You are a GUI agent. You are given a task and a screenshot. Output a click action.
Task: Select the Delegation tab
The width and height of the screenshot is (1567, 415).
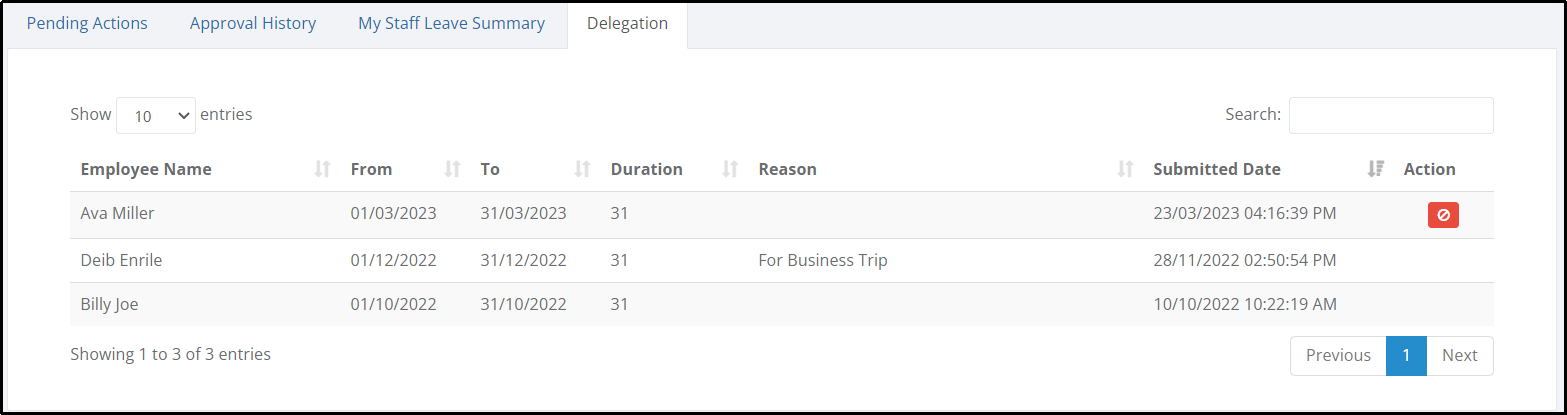tap(627, 24)
